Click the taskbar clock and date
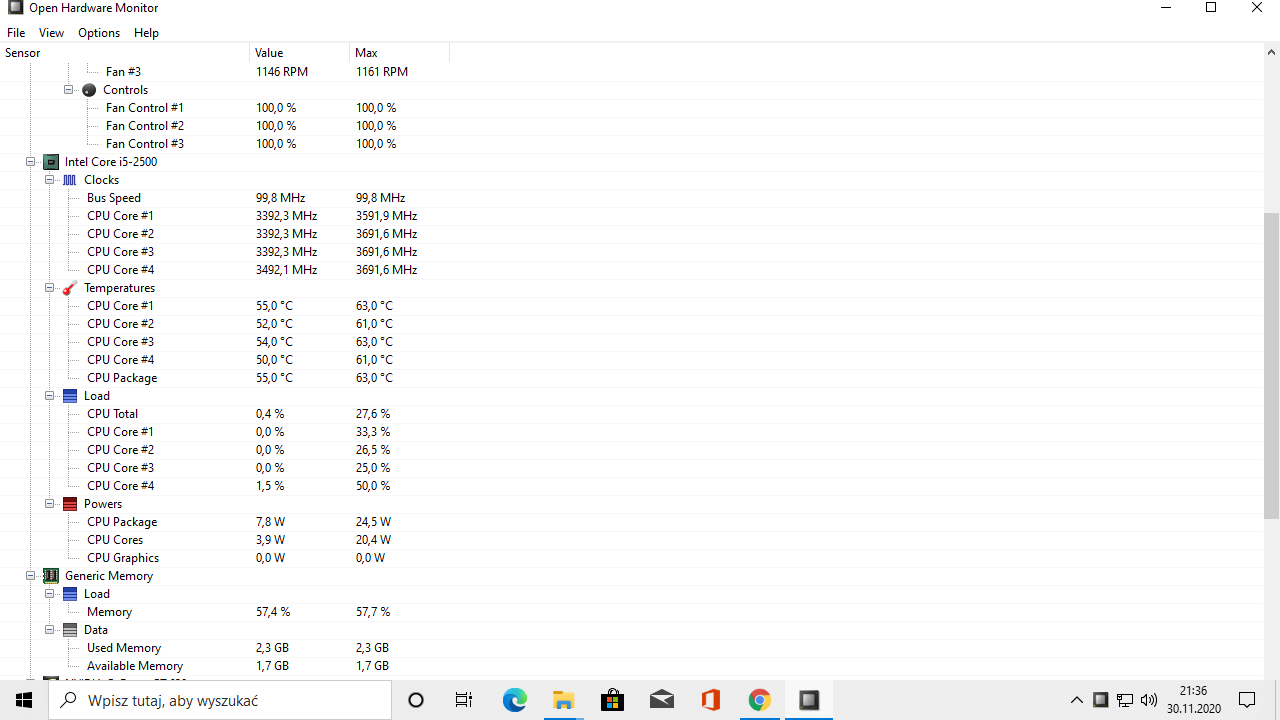Image resolution: width=1280 pixels, height=720 pixels. coord(1193,700)
